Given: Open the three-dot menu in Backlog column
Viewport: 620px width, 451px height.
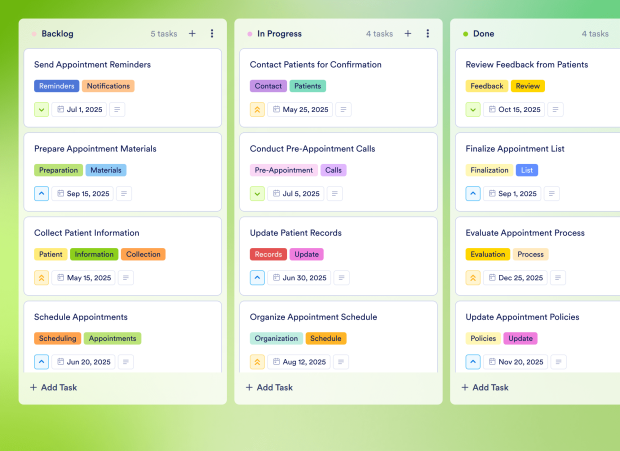Looking at the screenshot, I should click(212, 33).
